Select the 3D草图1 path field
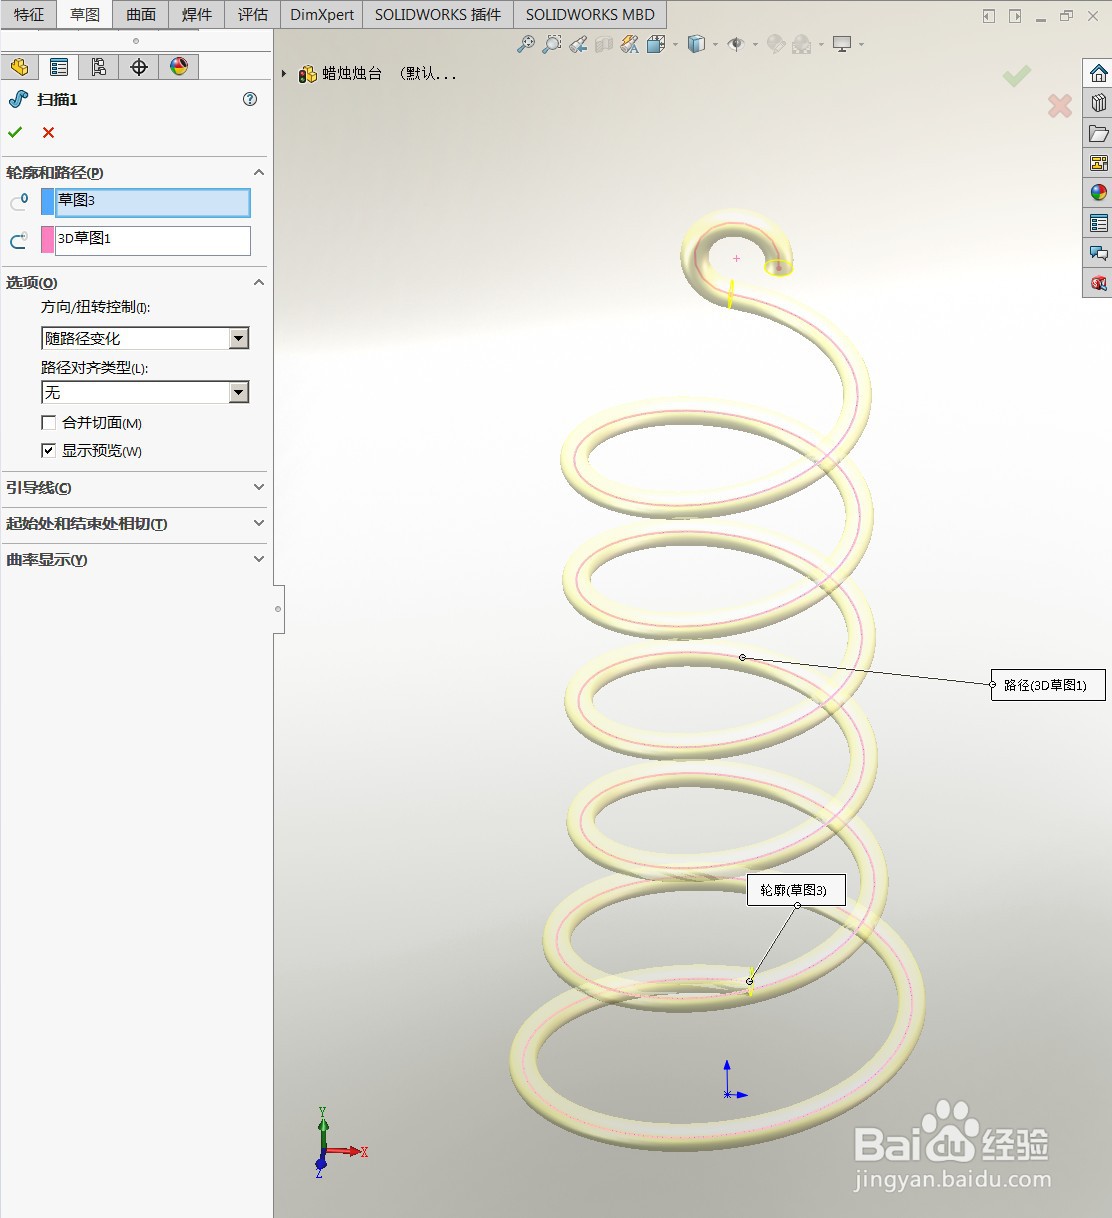This screenshot has width=1112, height=1218. [152, 240]
